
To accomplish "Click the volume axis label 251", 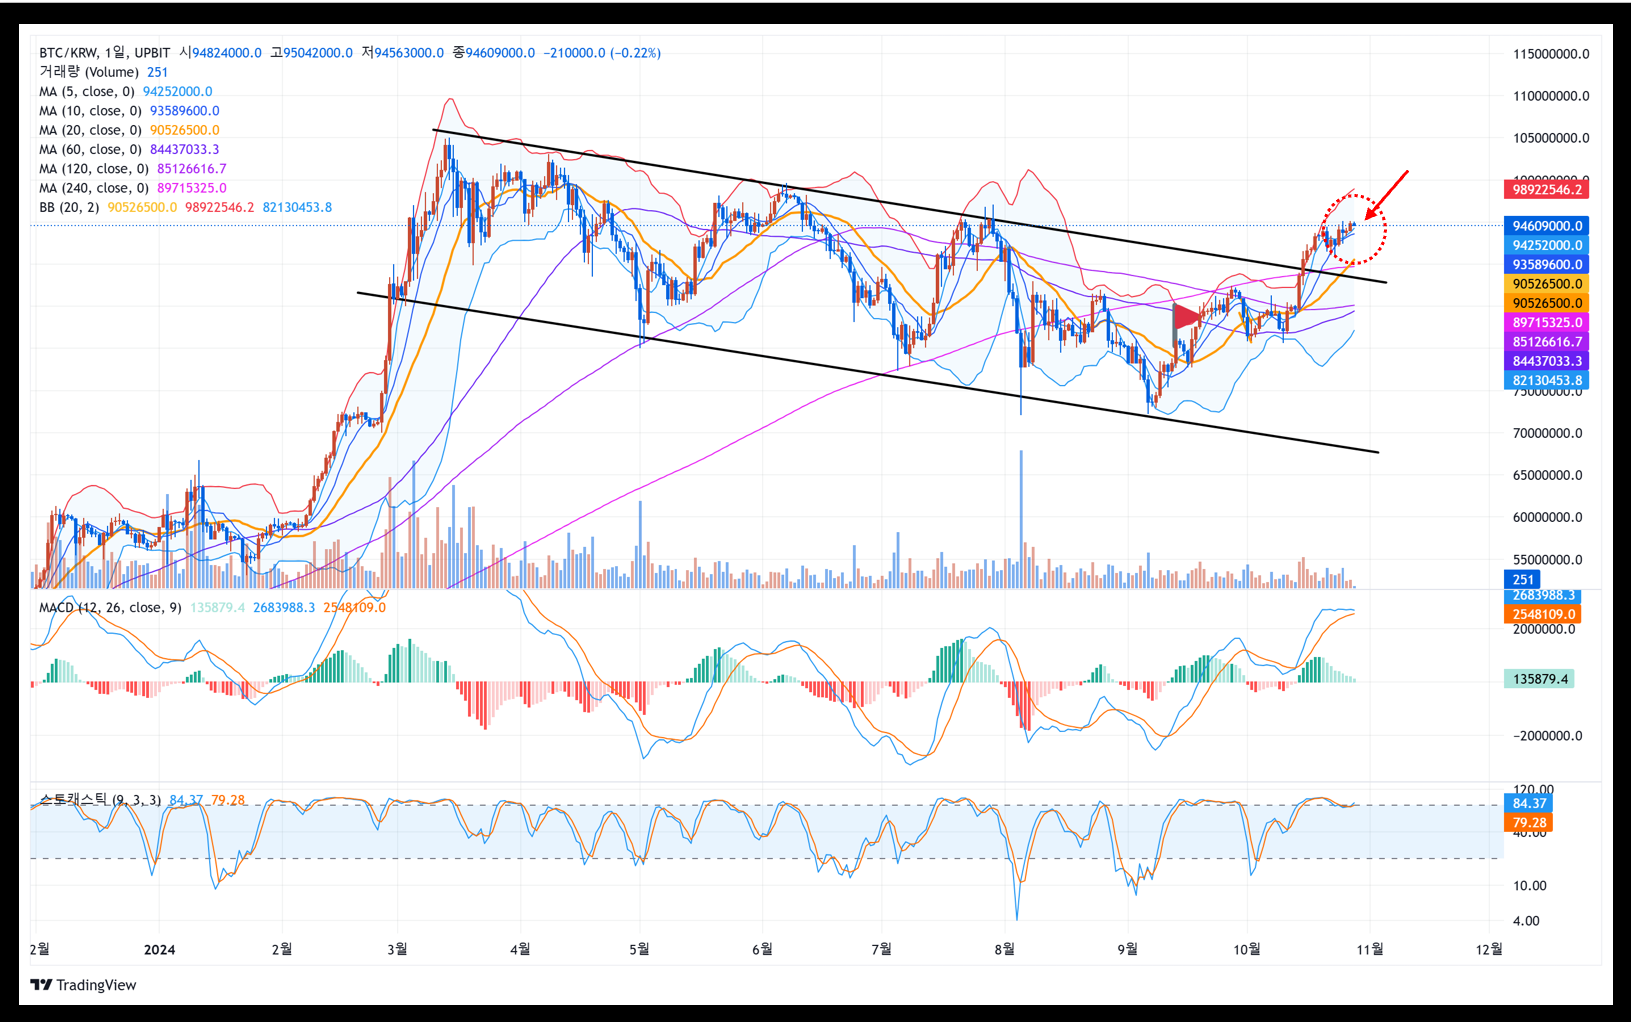I will pos(1523,579).
